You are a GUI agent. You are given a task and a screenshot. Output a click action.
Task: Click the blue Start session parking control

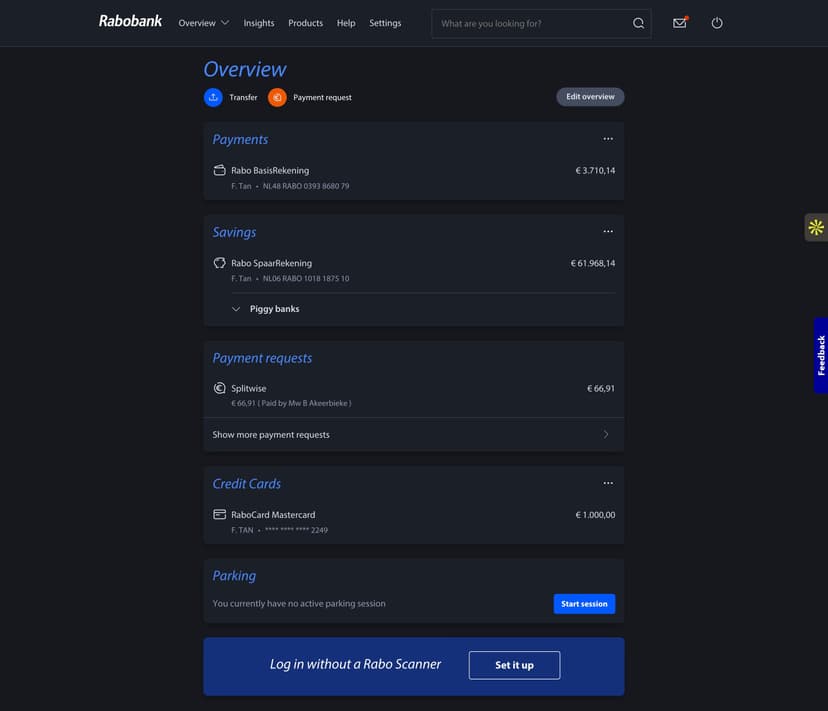click(x=584, y=603)
